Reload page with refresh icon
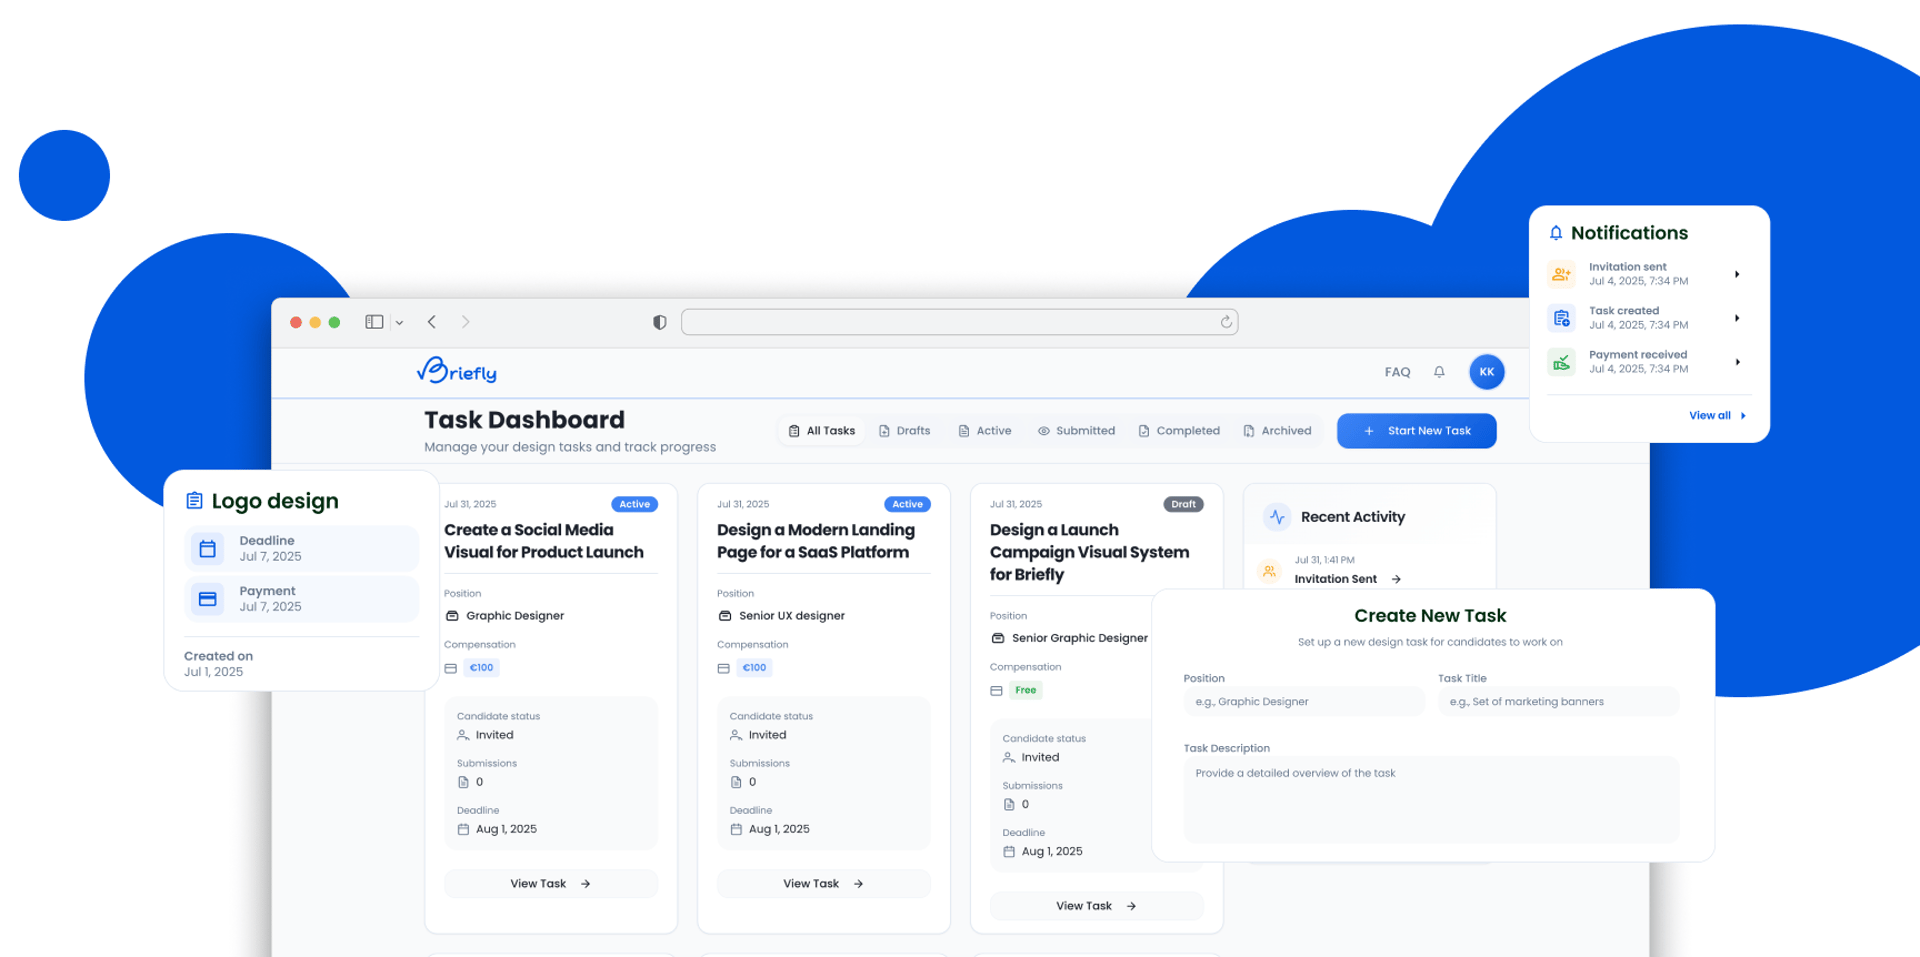The height and width of the screenshot is (957, 1920). (x=1226, y=322)
